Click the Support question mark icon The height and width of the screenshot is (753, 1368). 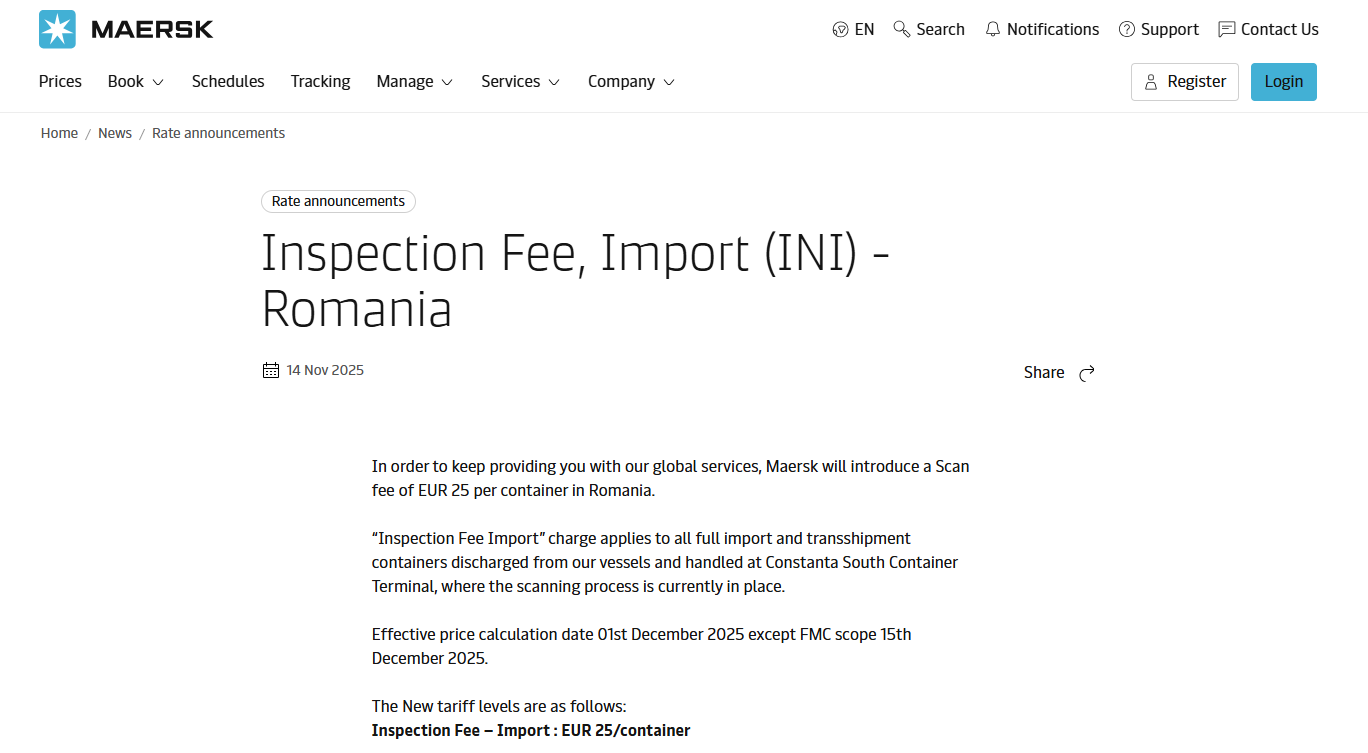1127,30
